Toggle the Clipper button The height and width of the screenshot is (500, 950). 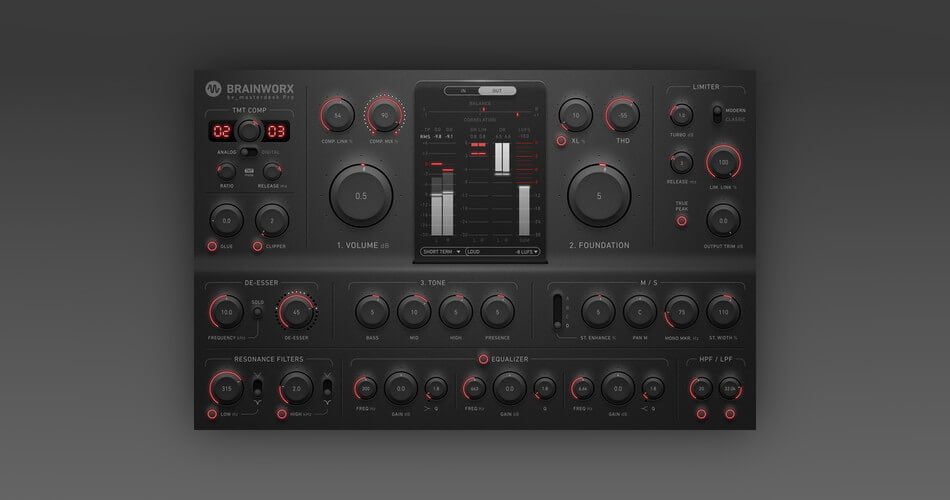(x=257, y=246)
